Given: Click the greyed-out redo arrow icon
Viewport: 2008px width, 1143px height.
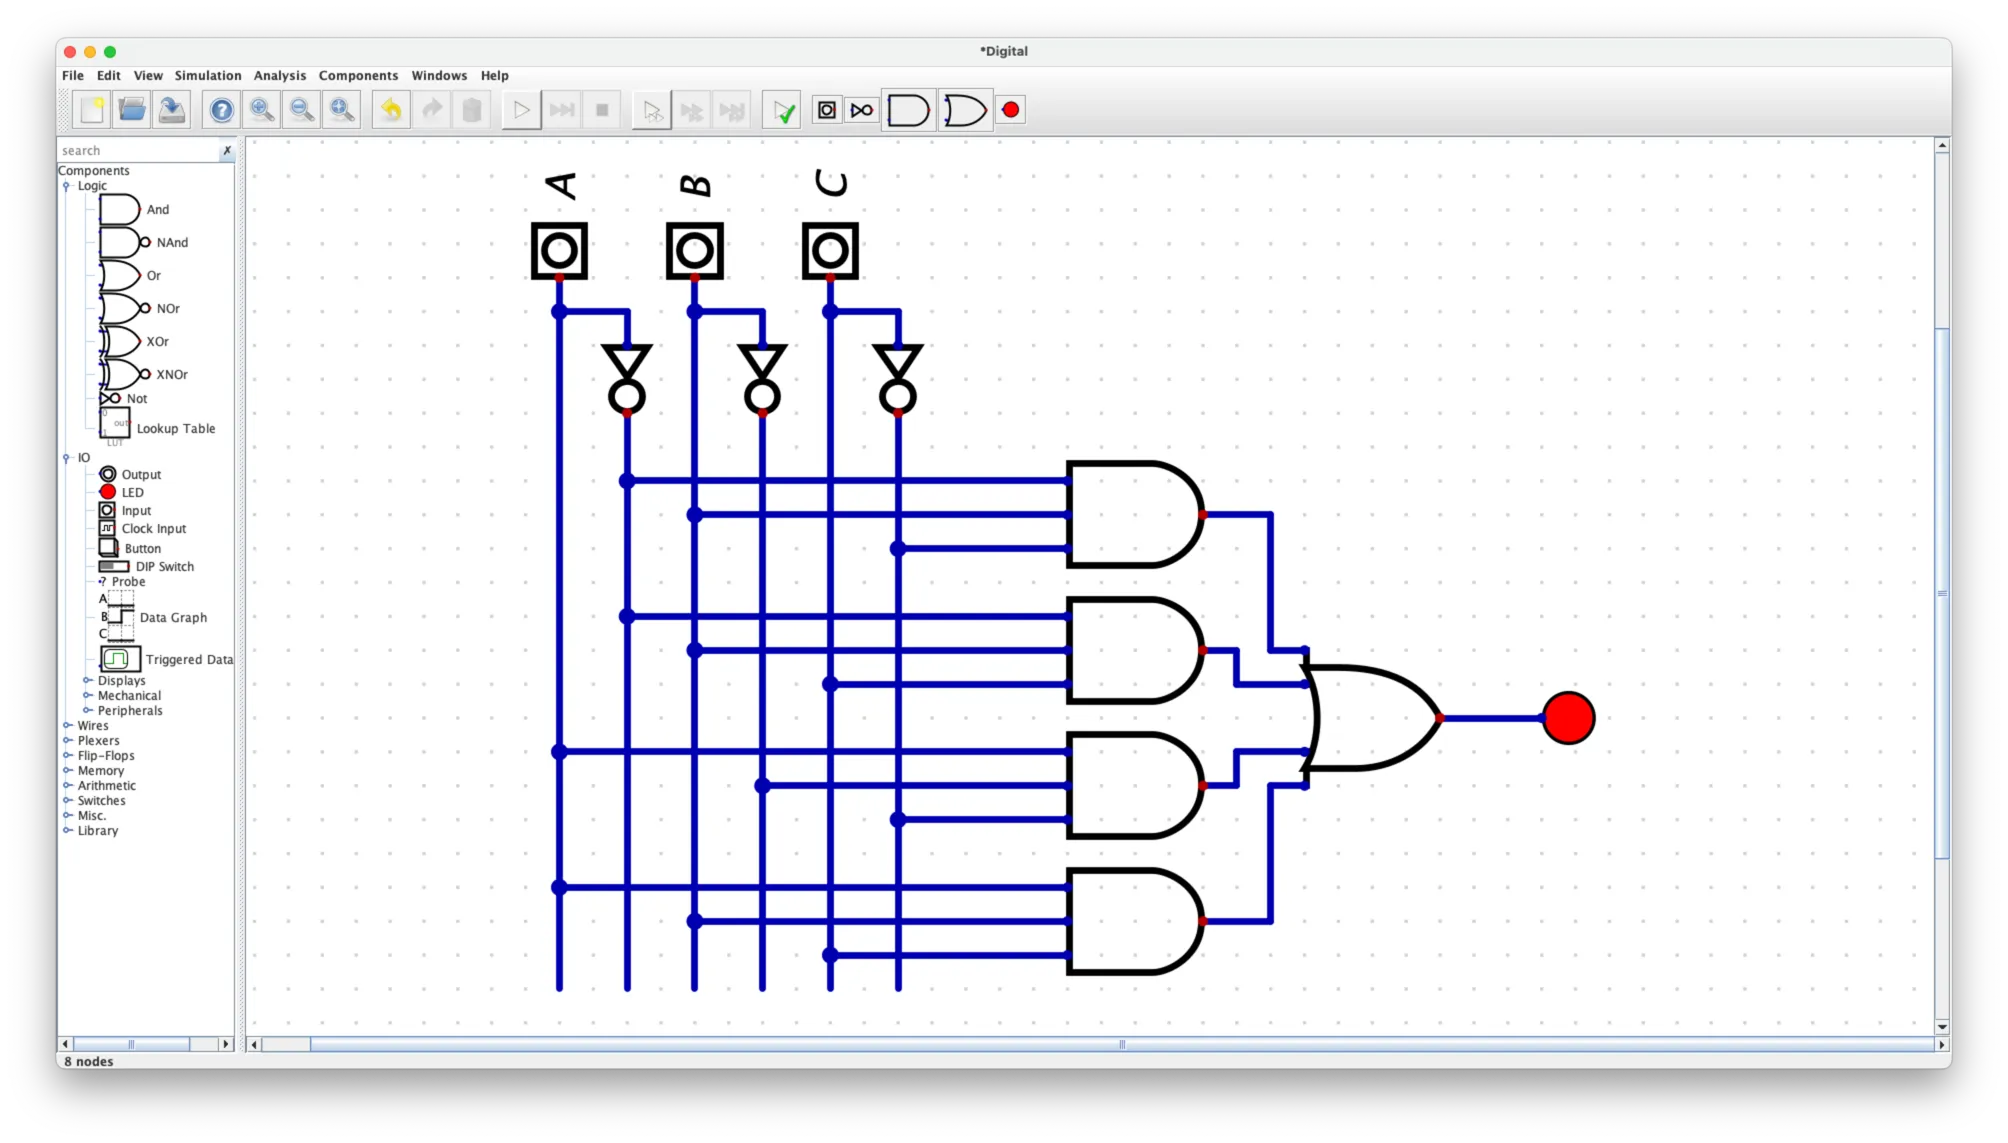Looking at the screenshot, I should click(x=432, y=110).
